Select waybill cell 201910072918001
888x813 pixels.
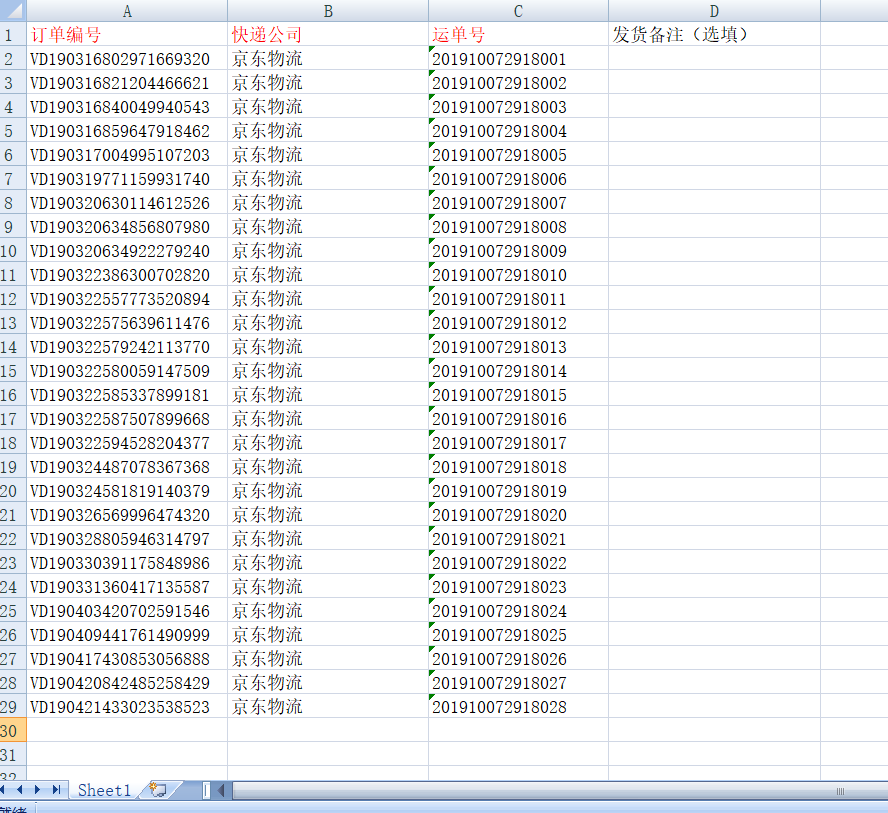pyautogui.click(x=518, y=59)
